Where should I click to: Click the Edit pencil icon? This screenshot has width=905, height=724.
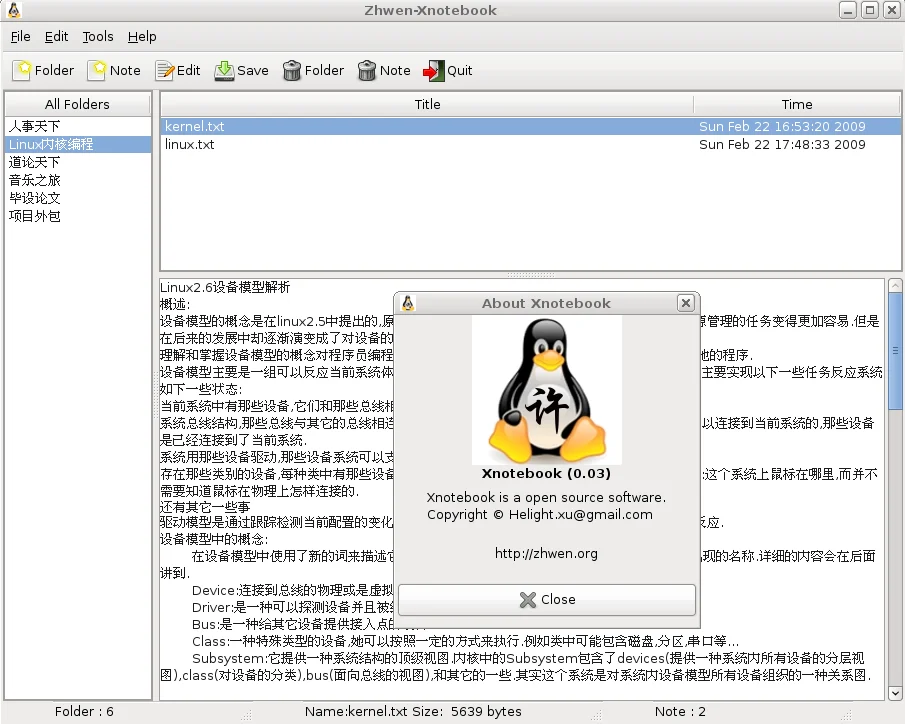[164, 70]
